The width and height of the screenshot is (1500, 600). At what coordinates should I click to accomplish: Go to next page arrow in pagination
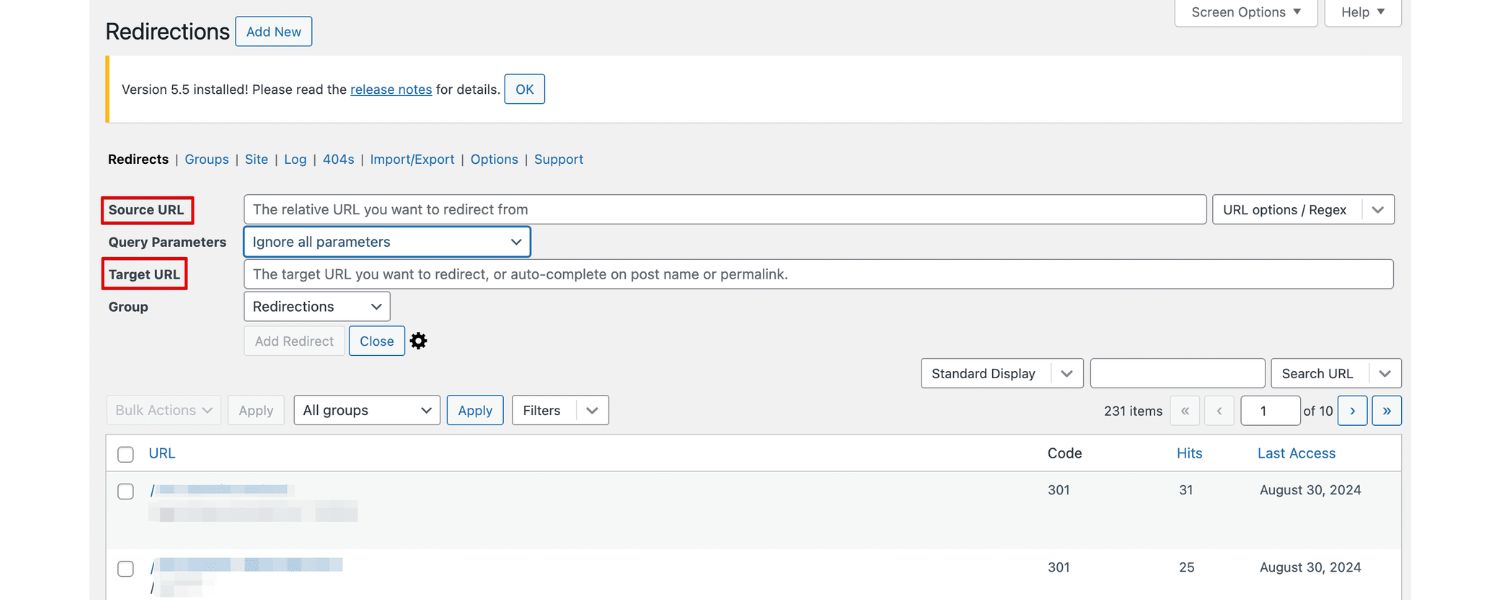[x=1352, y=411]
